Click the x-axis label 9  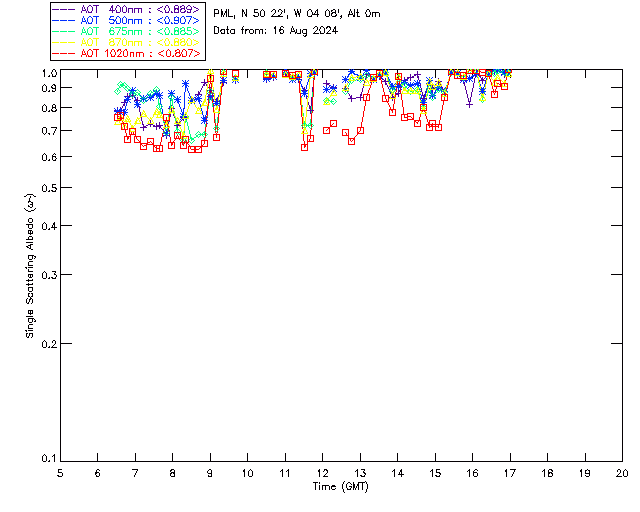(210, 473)
